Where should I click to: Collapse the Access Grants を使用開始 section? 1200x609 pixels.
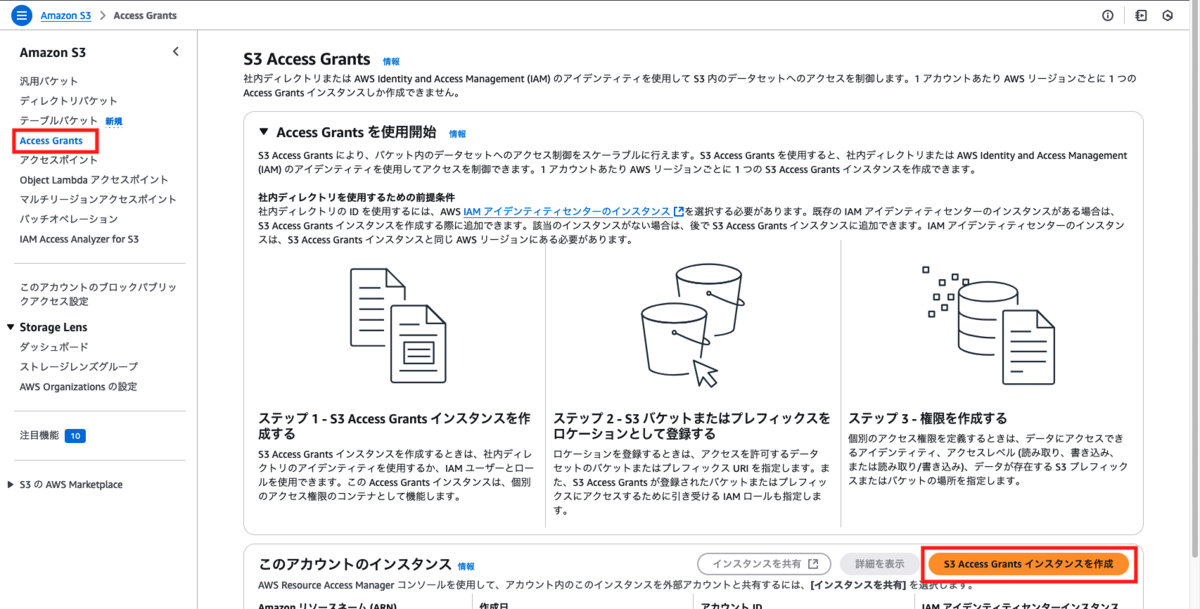coord(264,132)
